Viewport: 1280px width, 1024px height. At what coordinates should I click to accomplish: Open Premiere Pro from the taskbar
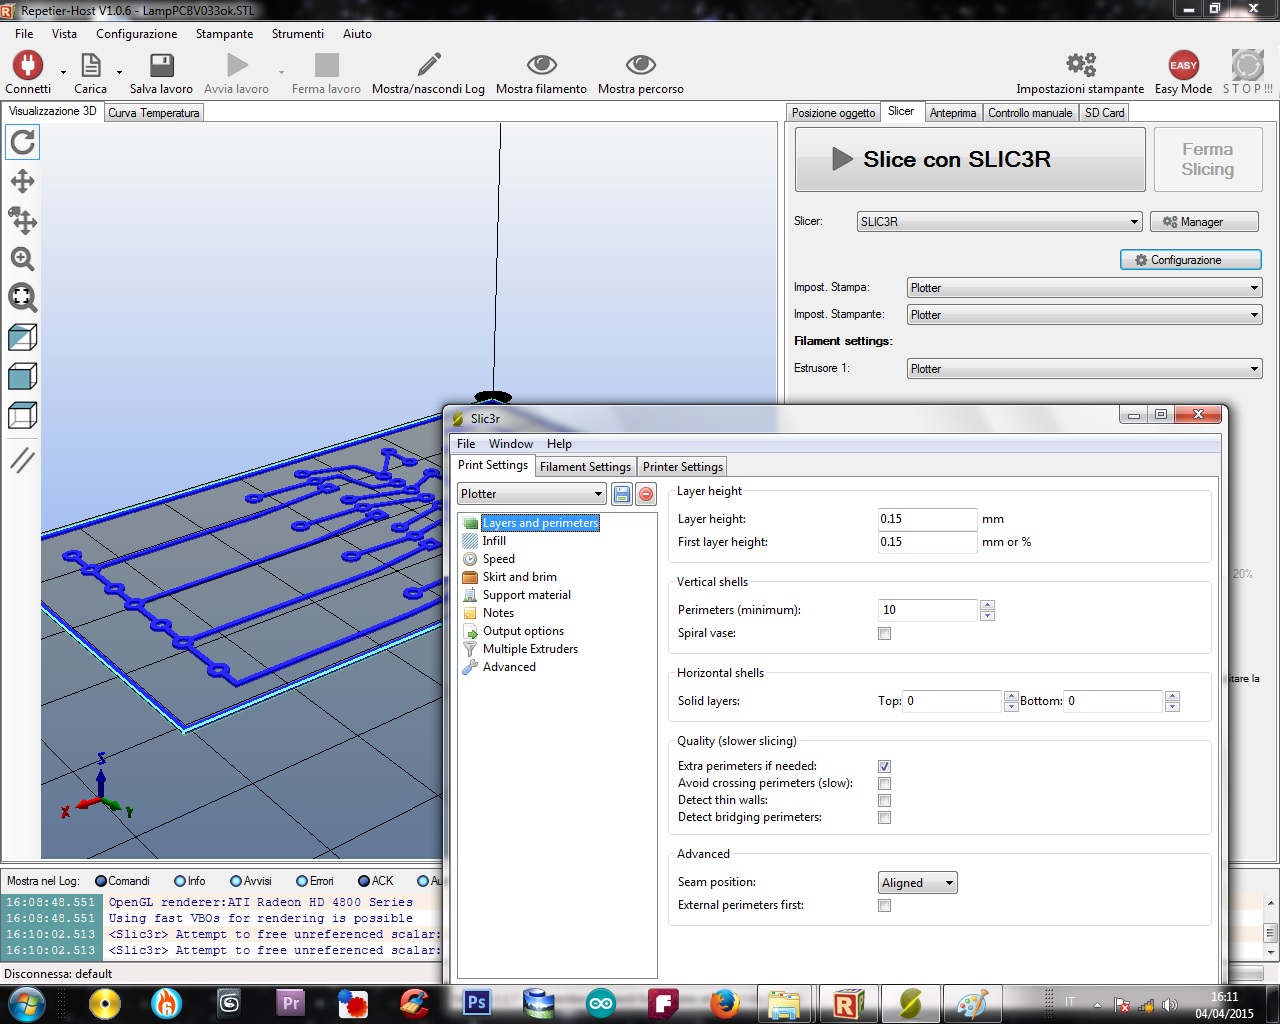tap(290, 1003)
